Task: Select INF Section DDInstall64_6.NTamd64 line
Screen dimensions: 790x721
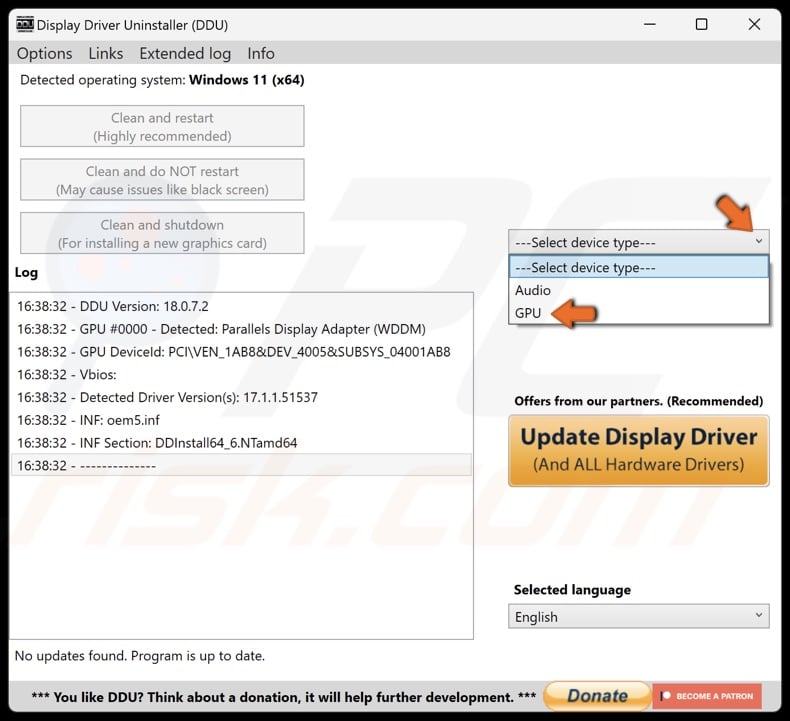Action: click(241, 443)
